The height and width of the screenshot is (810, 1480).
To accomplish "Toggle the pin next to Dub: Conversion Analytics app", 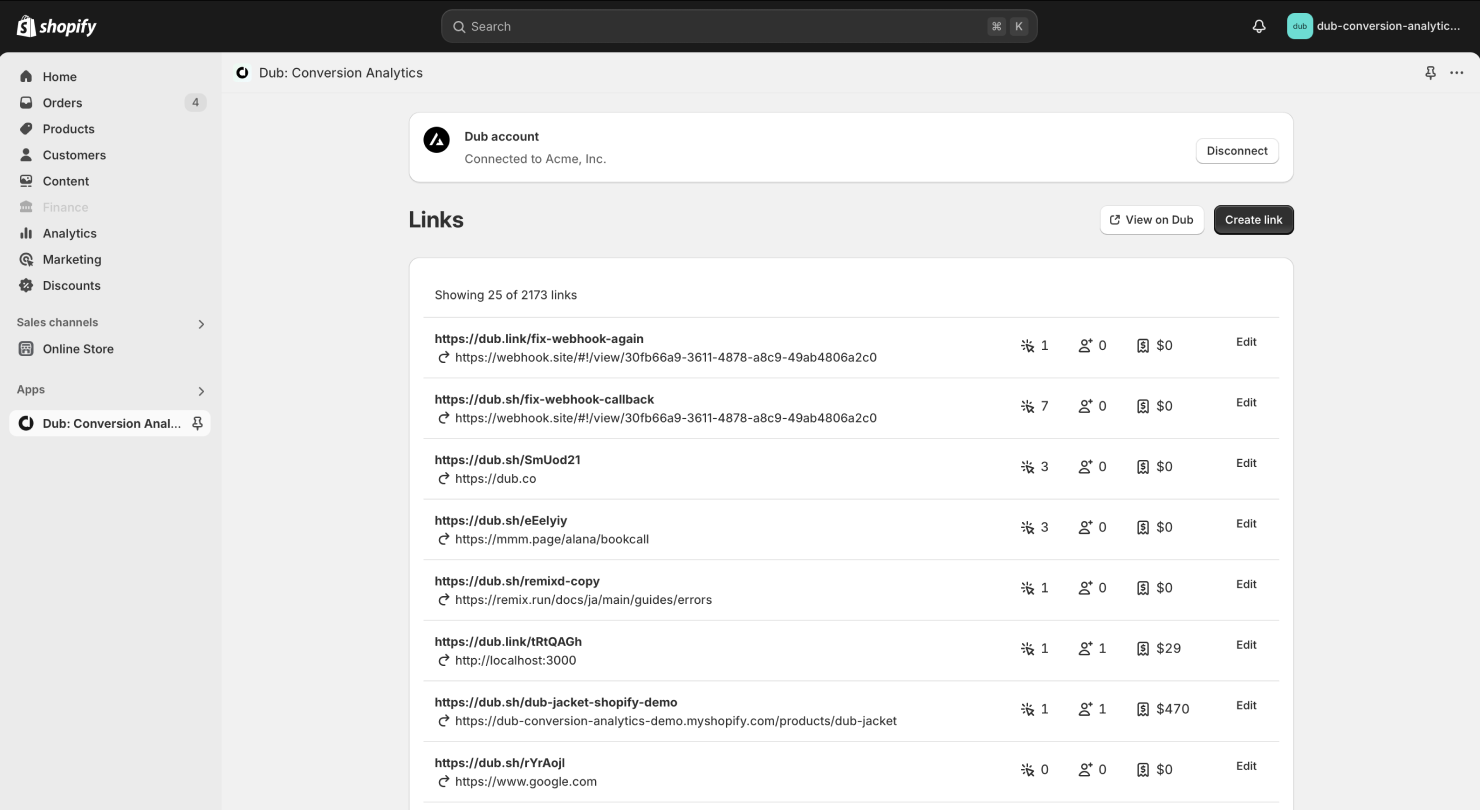I will (x=196, y=423).
